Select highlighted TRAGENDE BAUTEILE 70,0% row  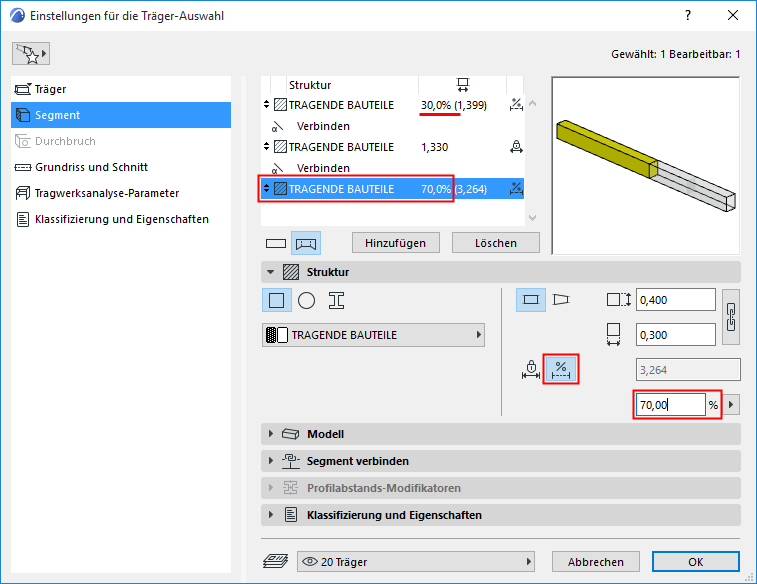click(392, 189)
